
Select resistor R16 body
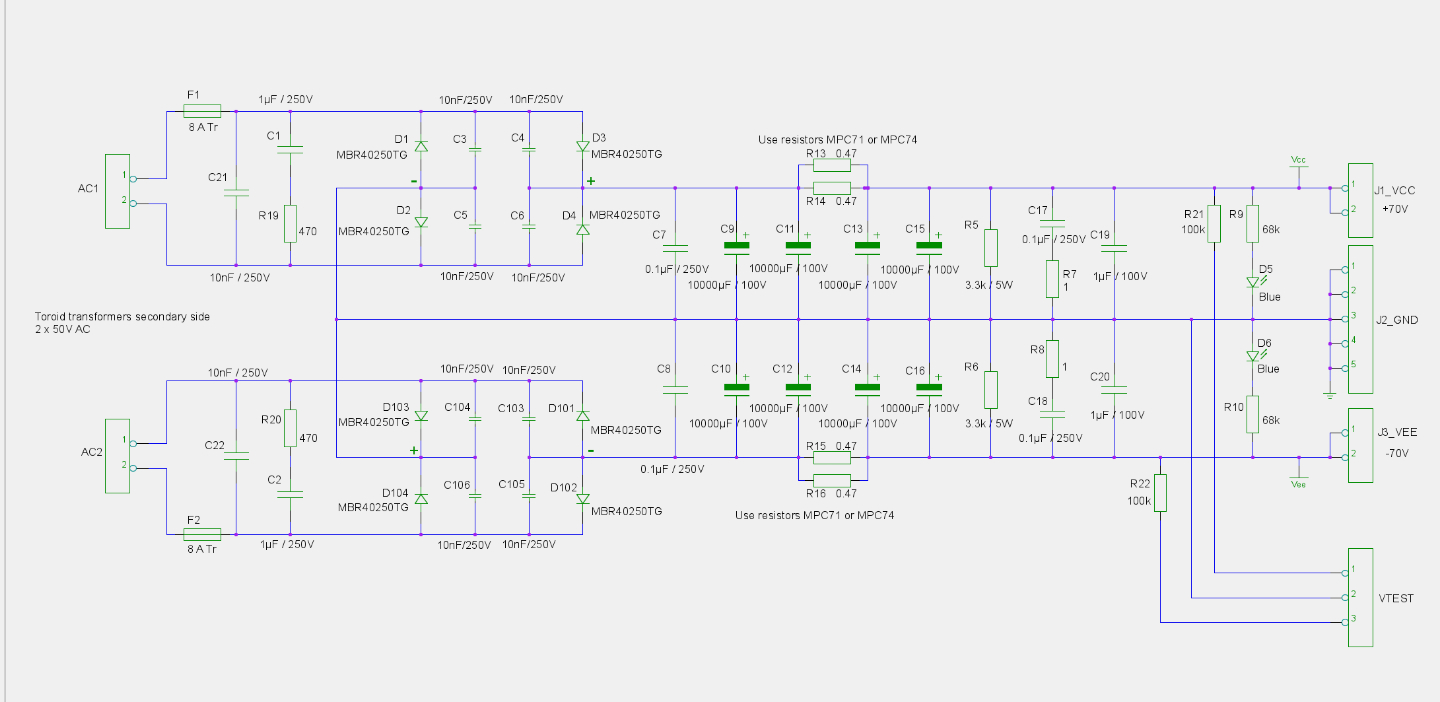(x=832, y=480)
